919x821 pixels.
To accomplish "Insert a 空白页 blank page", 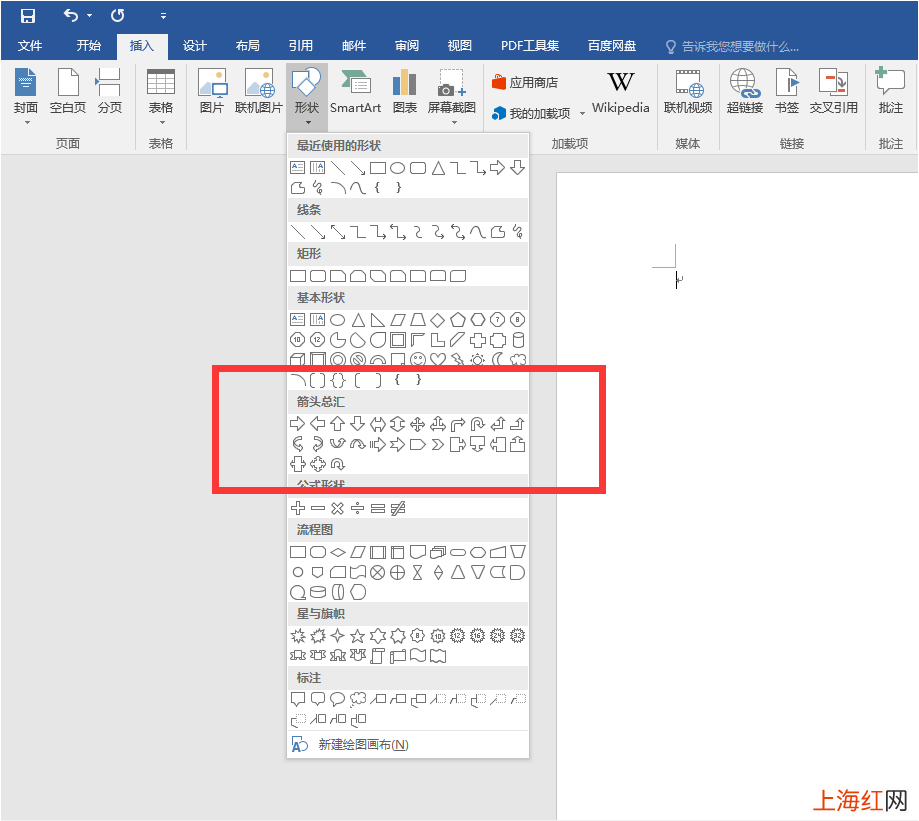I will [x=68, y=91].
